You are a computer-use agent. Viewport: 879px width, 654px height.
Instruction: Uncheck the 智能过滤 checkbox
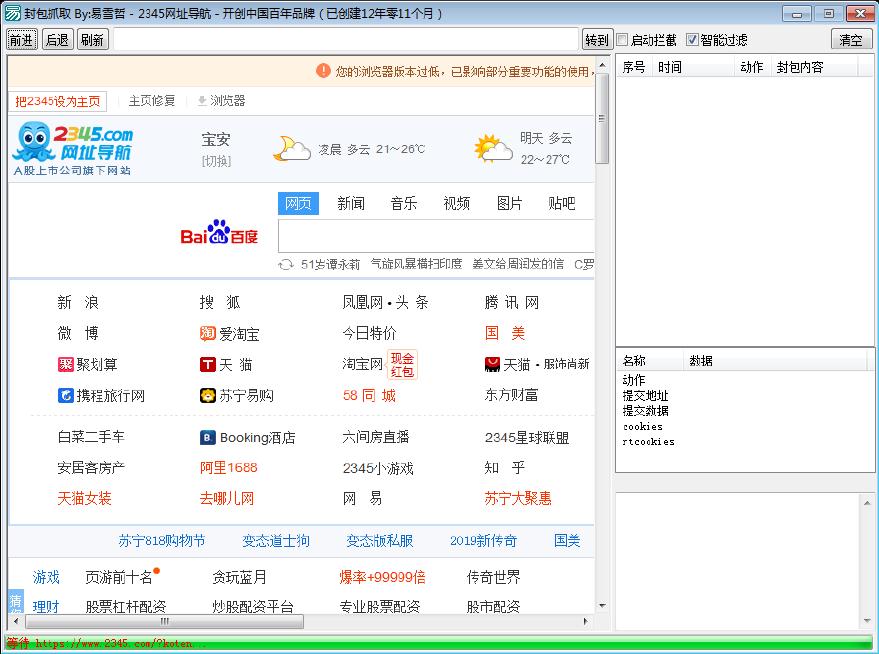tap(692, 40)
